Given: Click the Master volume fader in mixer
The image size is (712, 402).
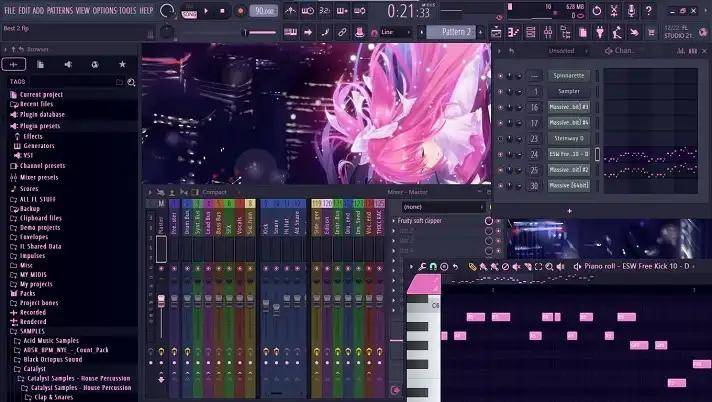Looking at the screenshot, I should (161, 300).
